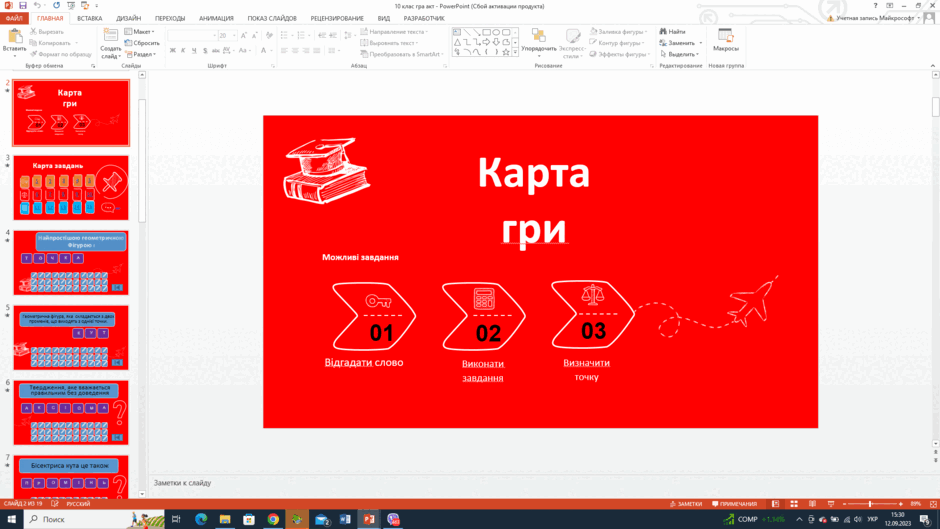Image resolution: width=940 pixels, height=529 pixels.
Task: Create a new slide with Создать слайд
Action: coord(110,43)
